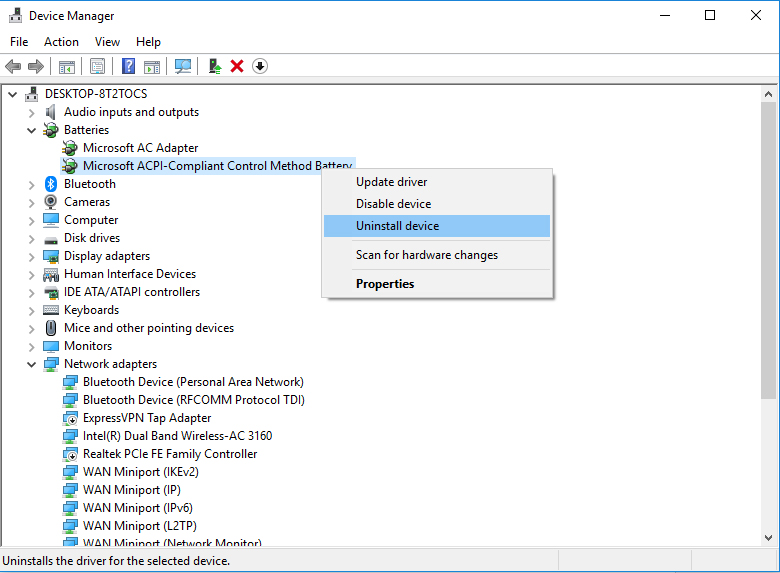Click the Bluetooth category icon
The height and width of the screenshot is (573, 780).
point(51,184)
